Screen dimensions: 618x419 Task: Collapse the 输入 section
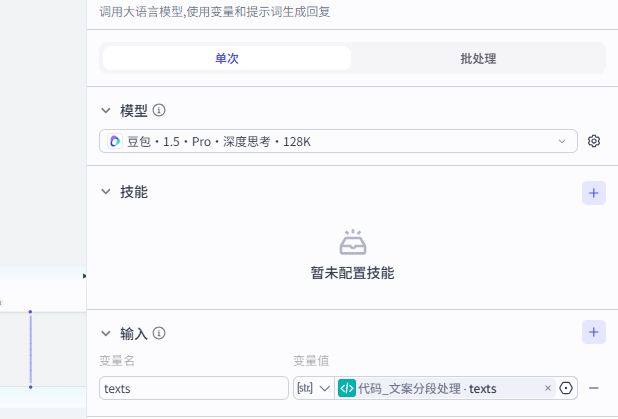pyautogui.click(x=106, y=334)
